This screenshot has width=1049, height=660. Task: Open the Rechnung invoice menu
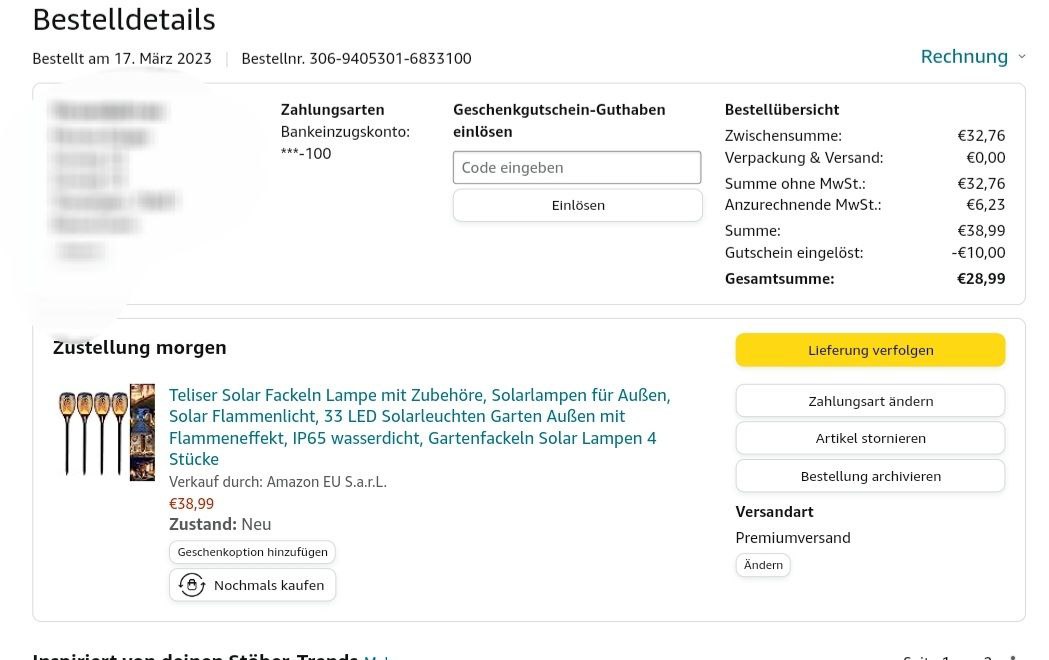(963, 57)
